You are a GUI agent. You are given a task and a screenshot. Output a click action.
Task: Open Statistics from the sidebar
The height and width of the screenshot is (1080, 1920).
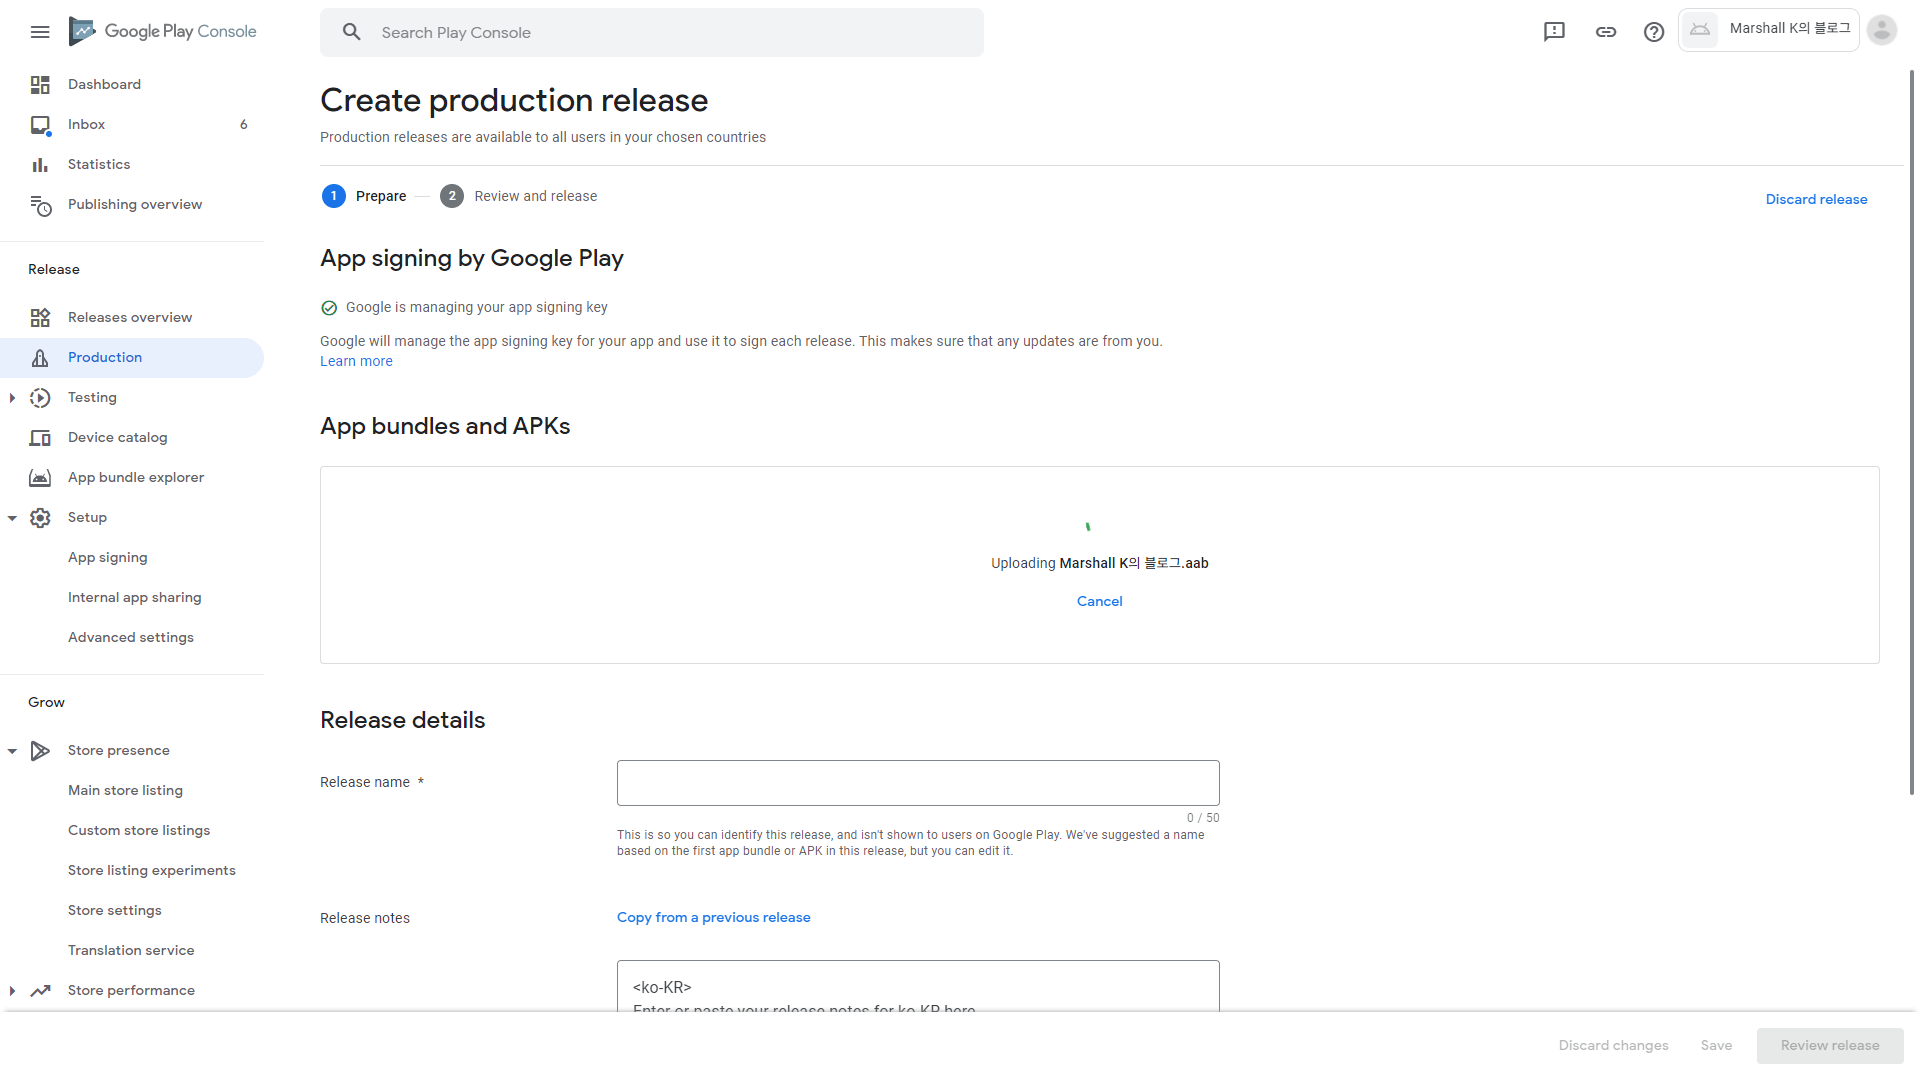(99, 165)
